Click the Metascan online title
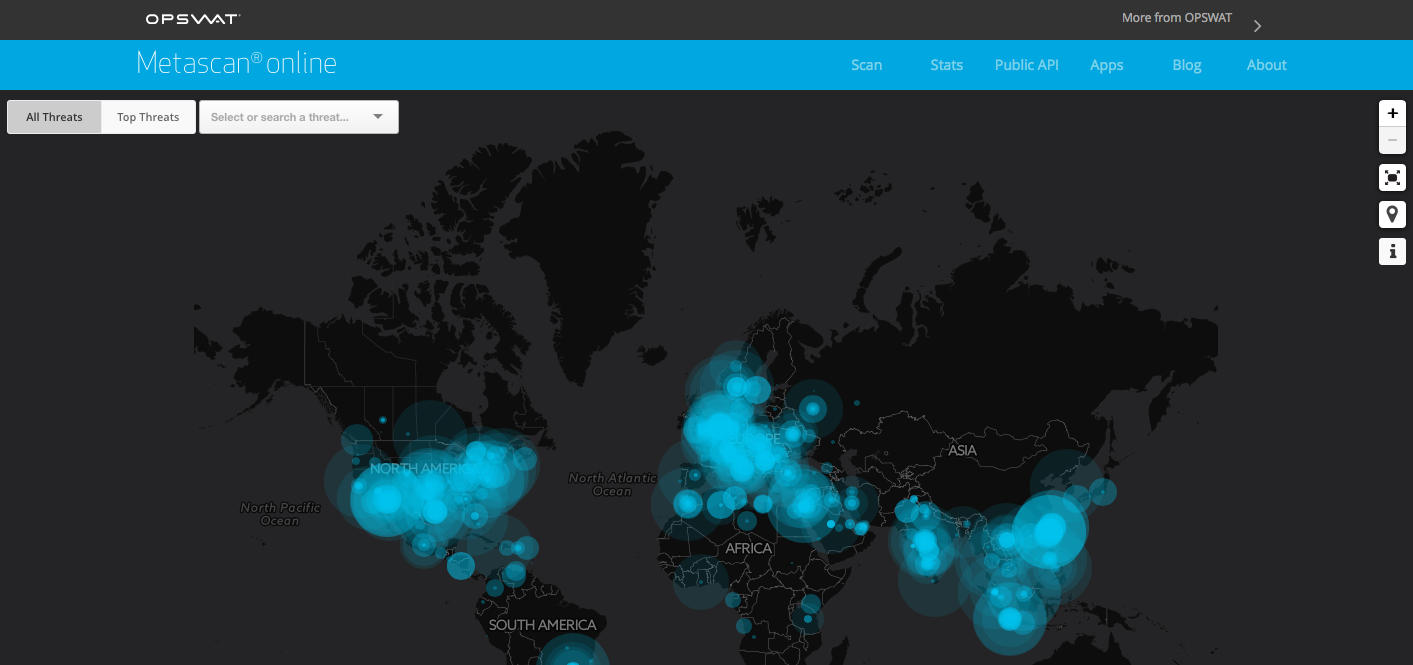The height and width of the screenshot is (665, 1413). 236,63
